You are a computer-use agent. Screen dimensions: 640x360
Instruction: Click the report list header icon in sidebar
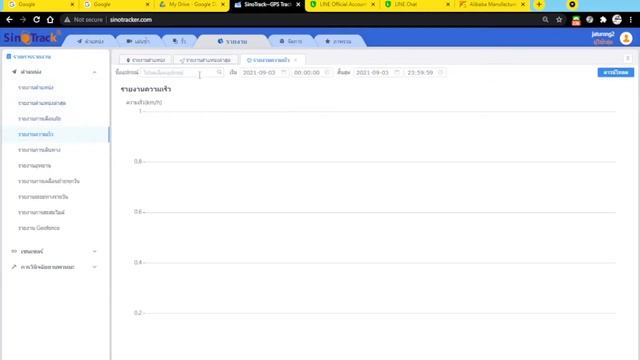(9, 56)
